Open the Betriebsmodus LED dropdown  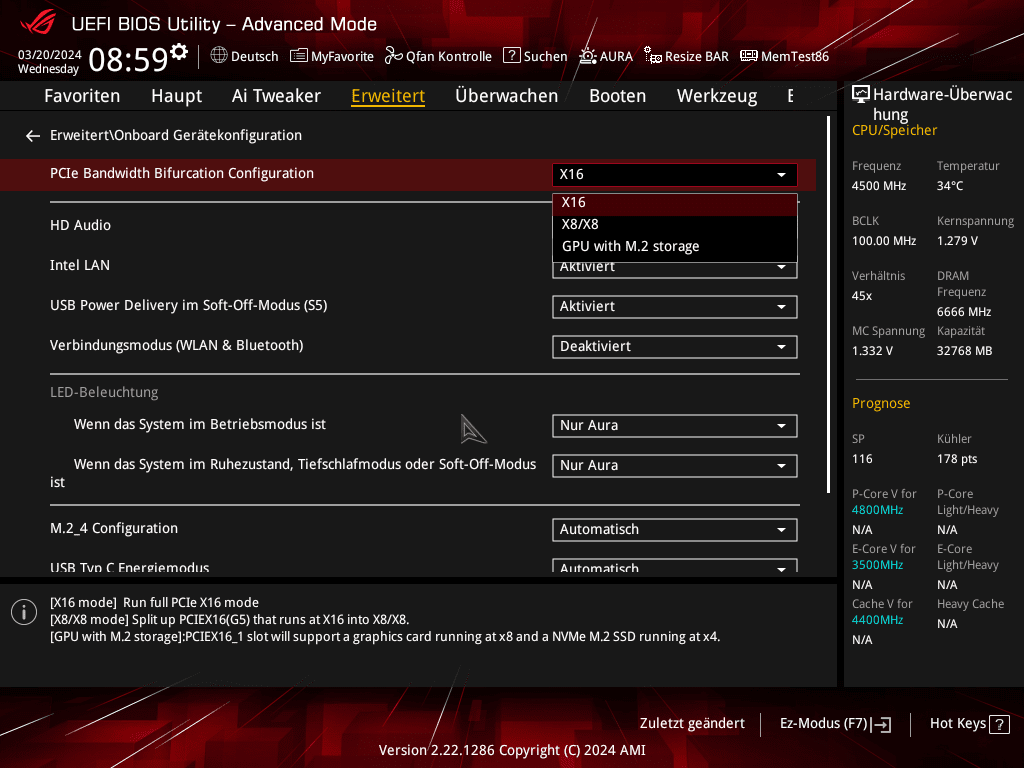pyautogui.click(x=675, y=425)
